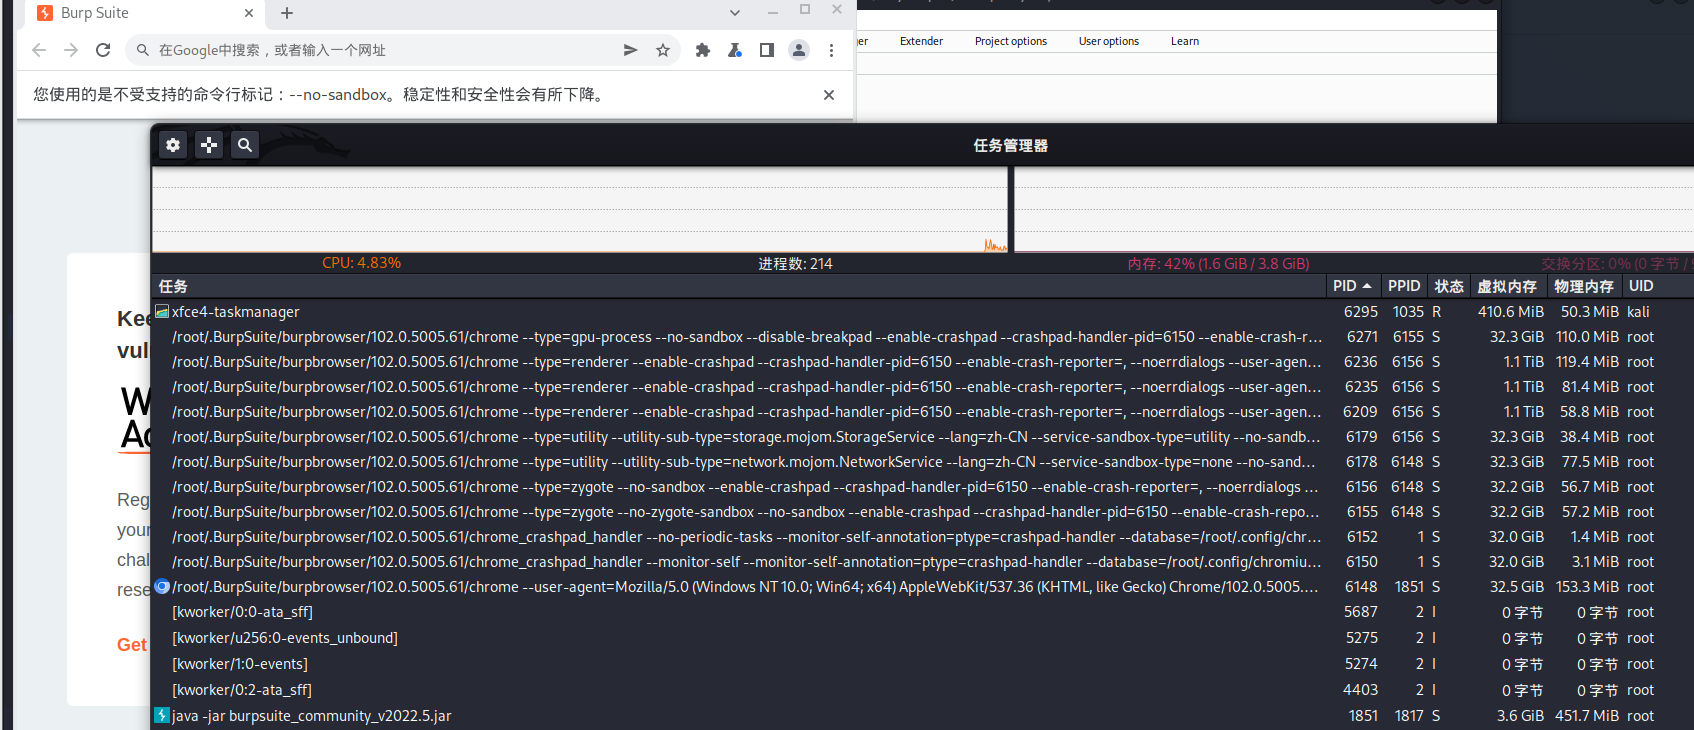Click the 内存: 42% usage label
1694x730 pixels.
pos(1218,264)
